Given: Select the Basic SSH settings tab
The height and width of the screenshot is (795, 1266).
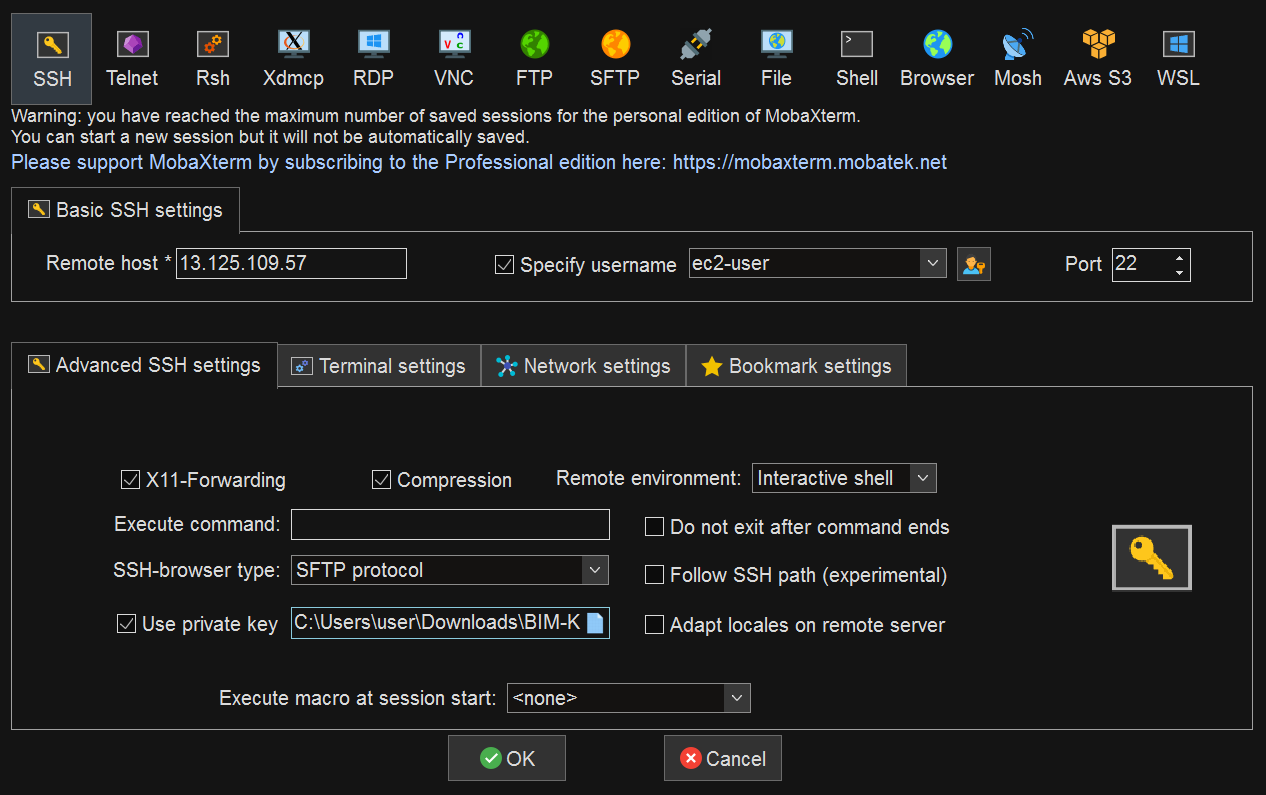Looking at the screenshot, I should [x=125, y=210].
